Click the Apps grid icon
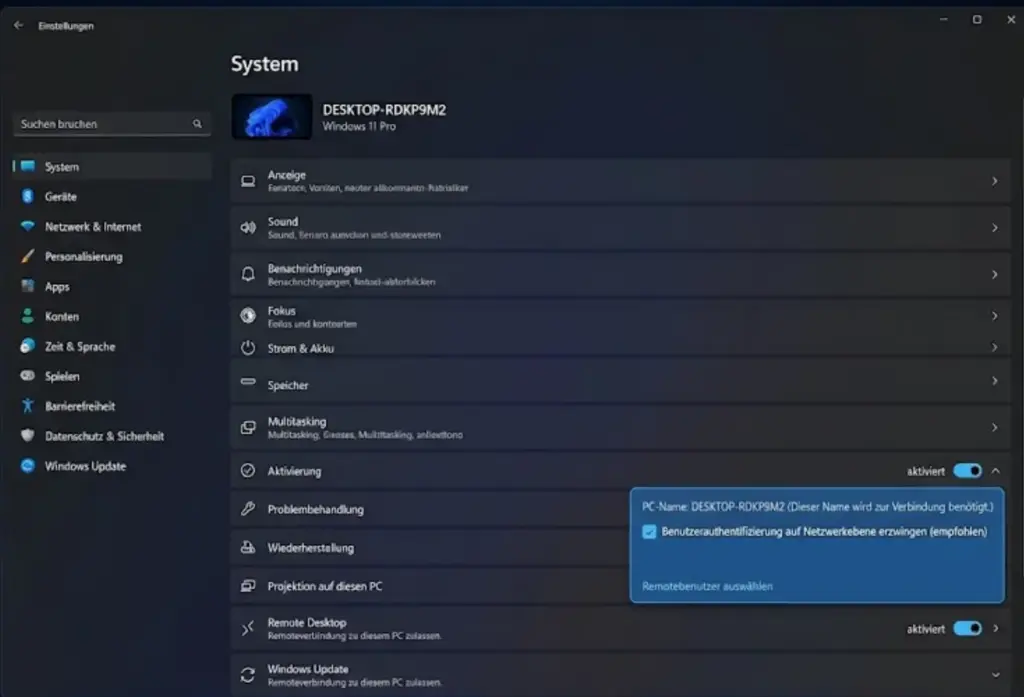The image size is (1024, 697). 27,286
